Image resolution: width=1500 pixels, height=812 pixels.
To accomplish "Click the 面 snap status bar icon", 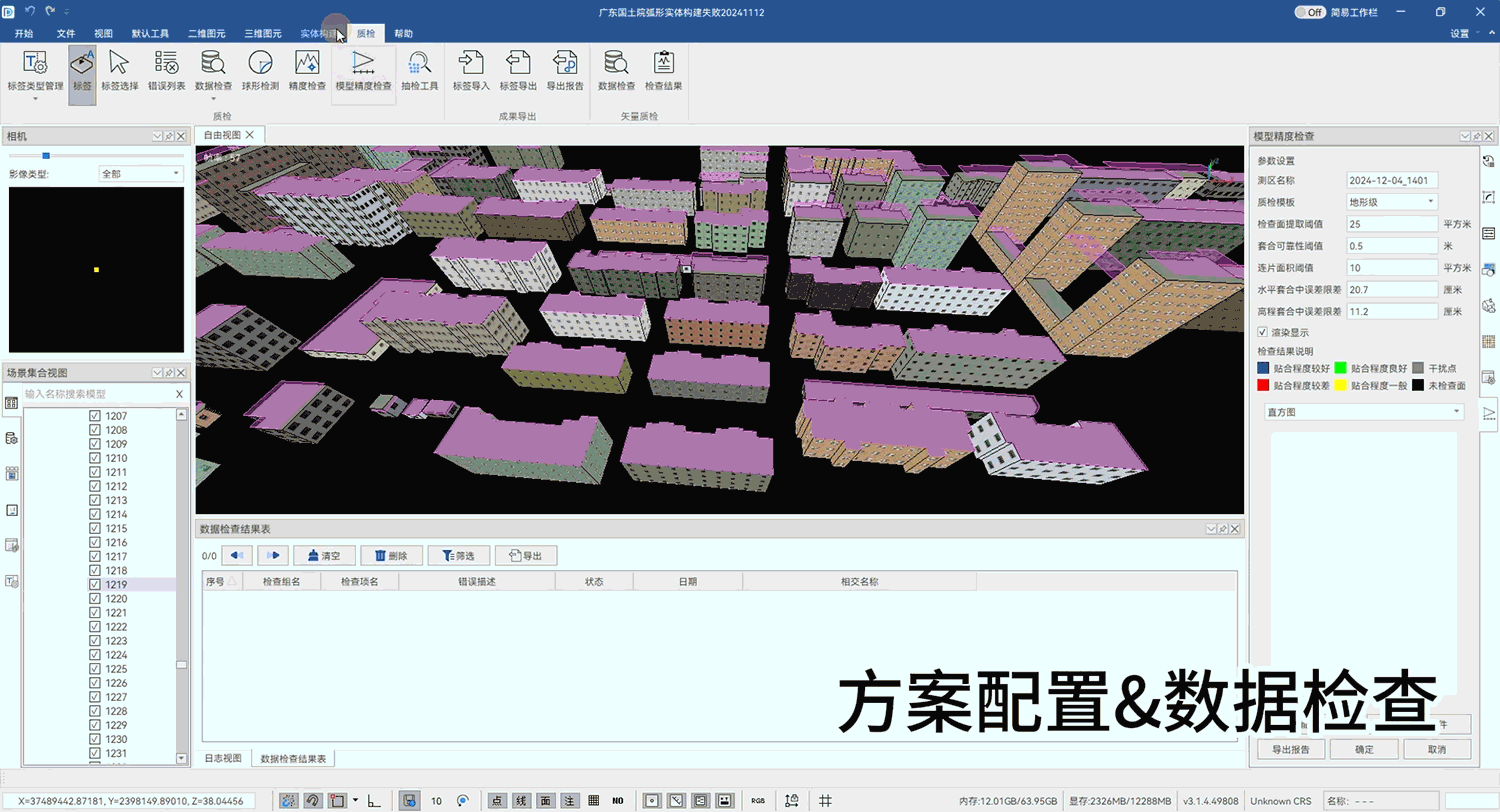I will (x=545, y=801).
